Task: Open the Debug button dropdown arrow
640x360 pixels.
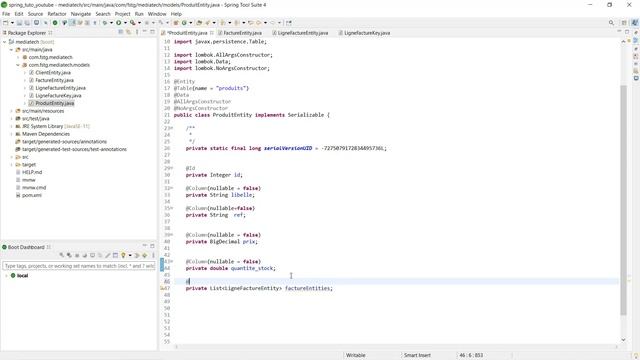Action: [111, 23]
